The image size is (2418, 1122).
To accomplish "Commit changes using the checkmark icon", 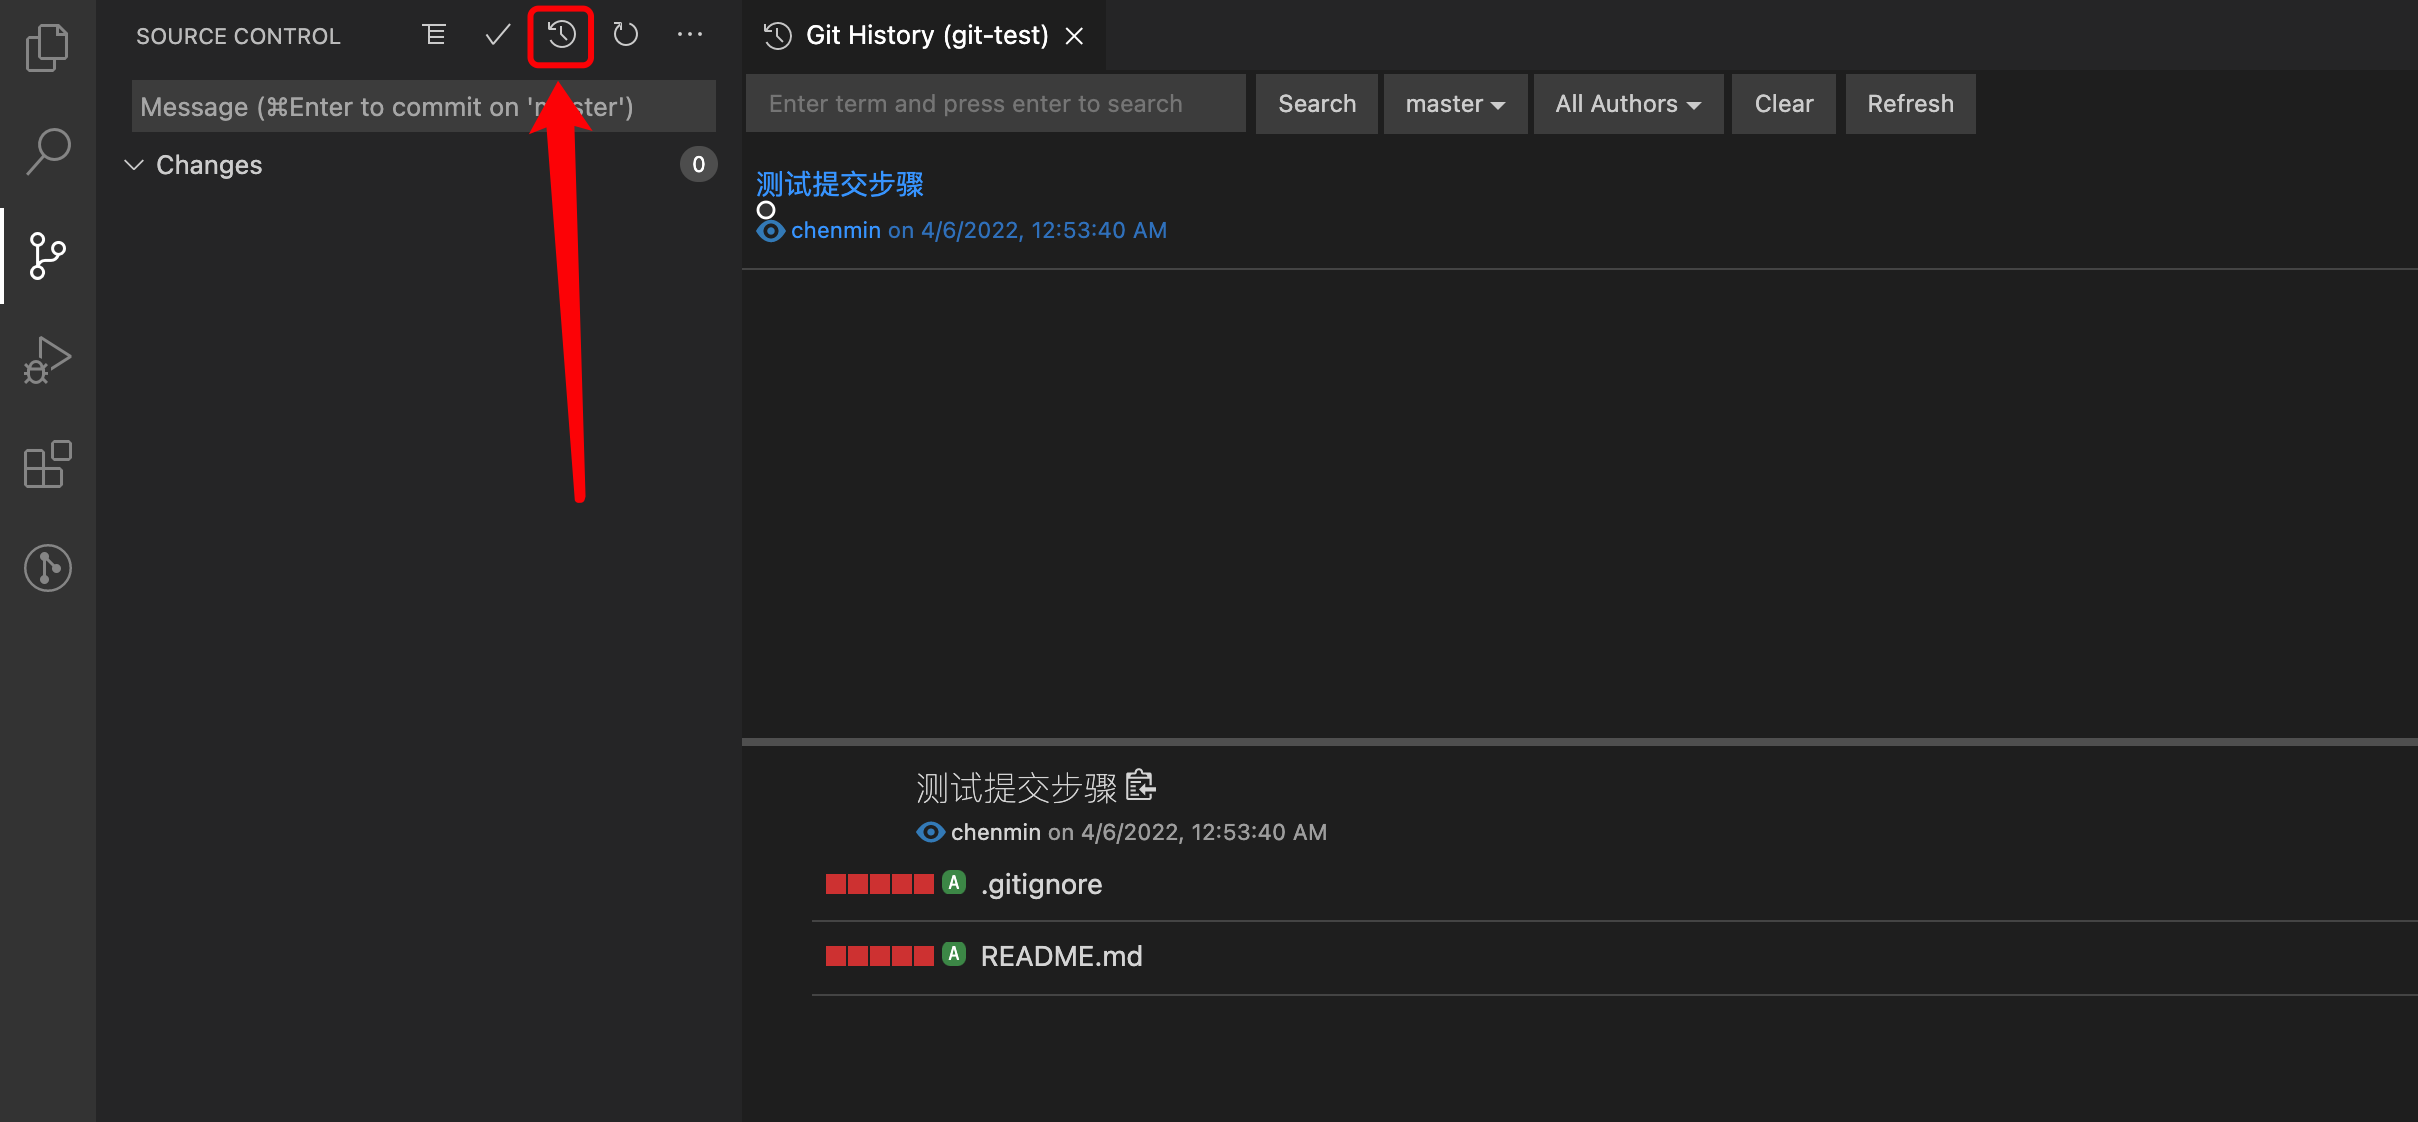I will click(497, 34).
